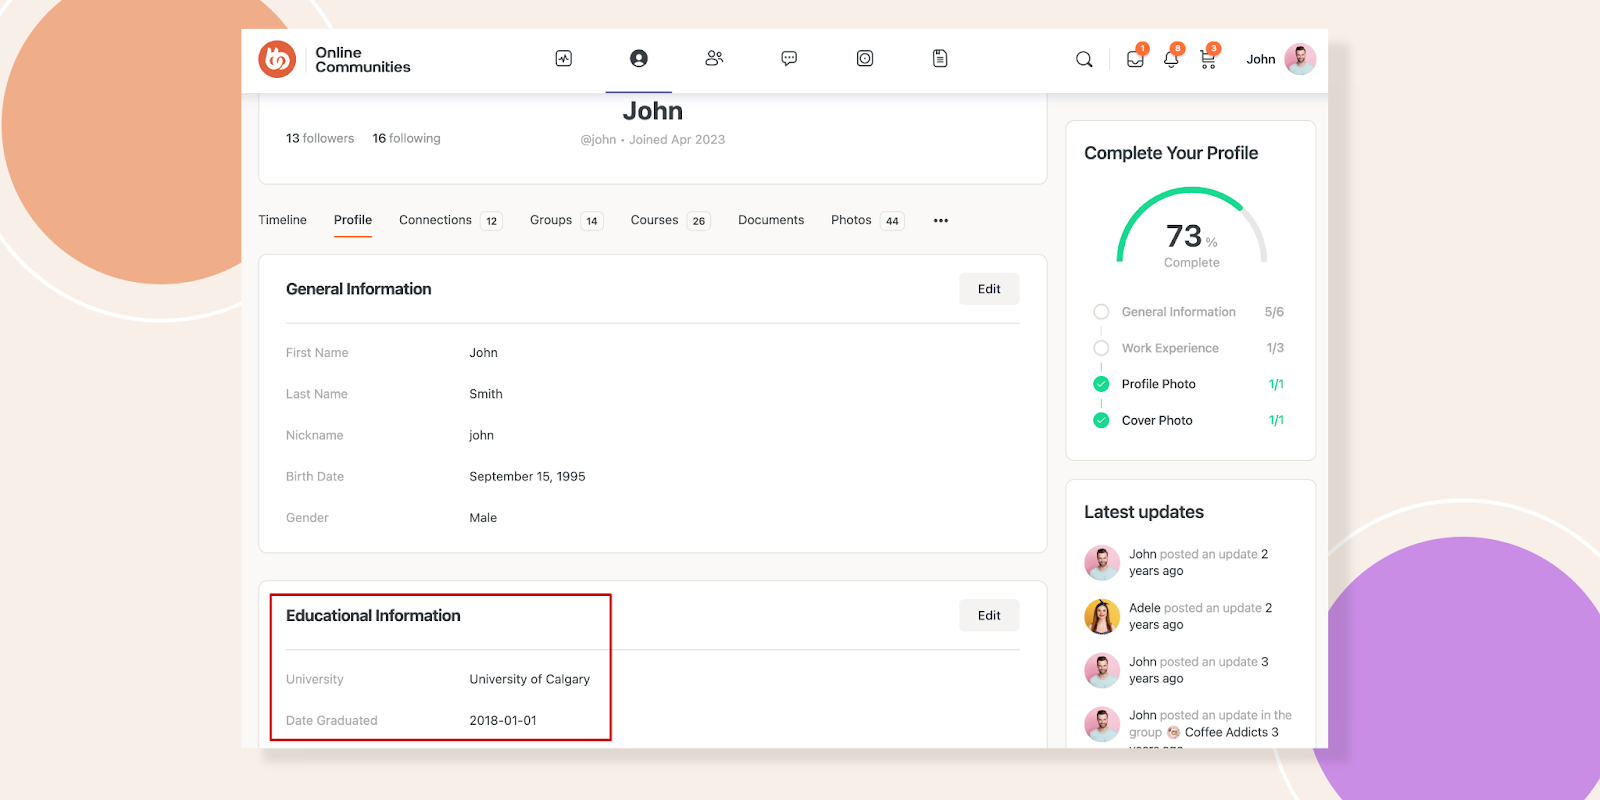Image resolution: width=1600 pixels, height=800 pixels.
Task: Click the Online Communities site title
Action: (x=363, y=59)
